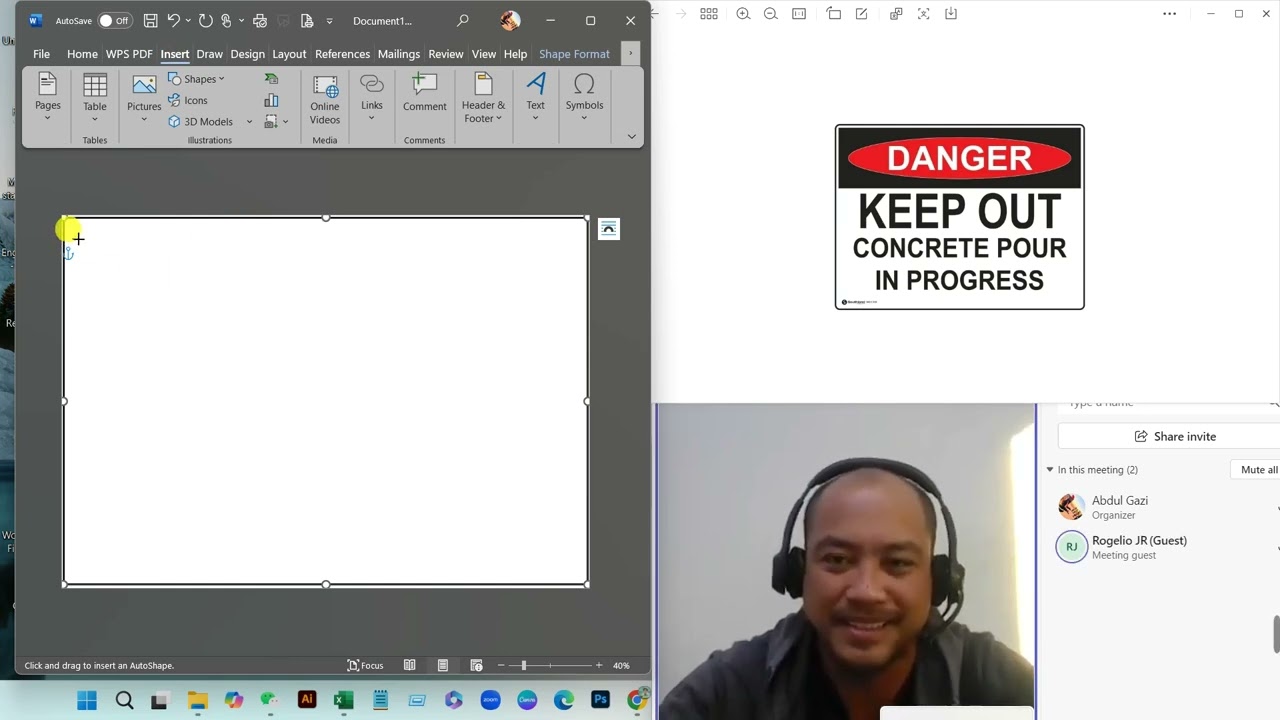Insert a Chart
Image resolution: width=1280 pixels, height=720 pixels.
click(x=271, y=100)
